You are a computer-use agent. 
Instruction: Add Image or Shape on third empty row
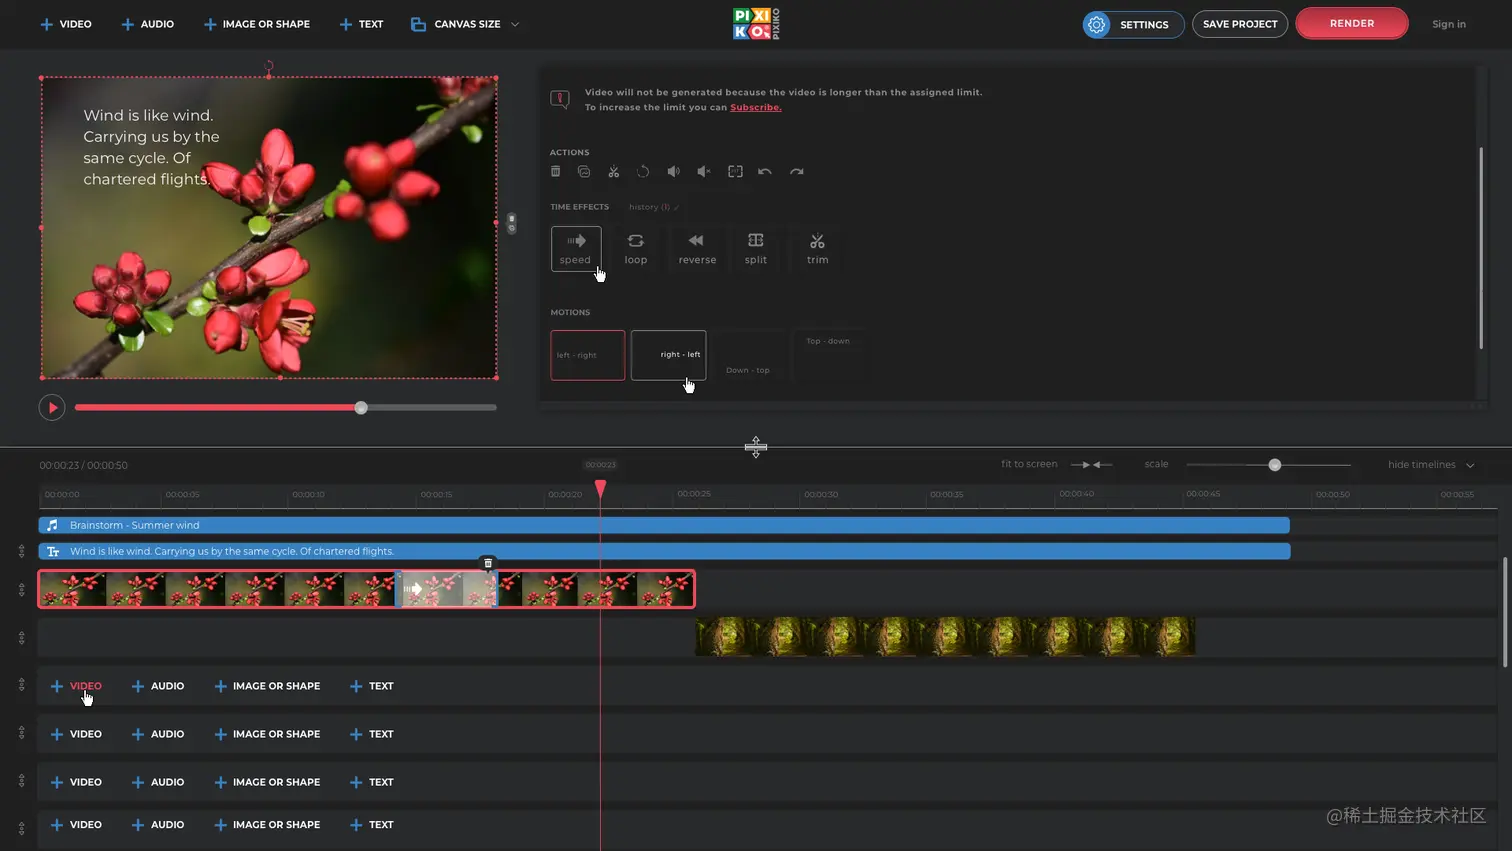tap(267, 782)
